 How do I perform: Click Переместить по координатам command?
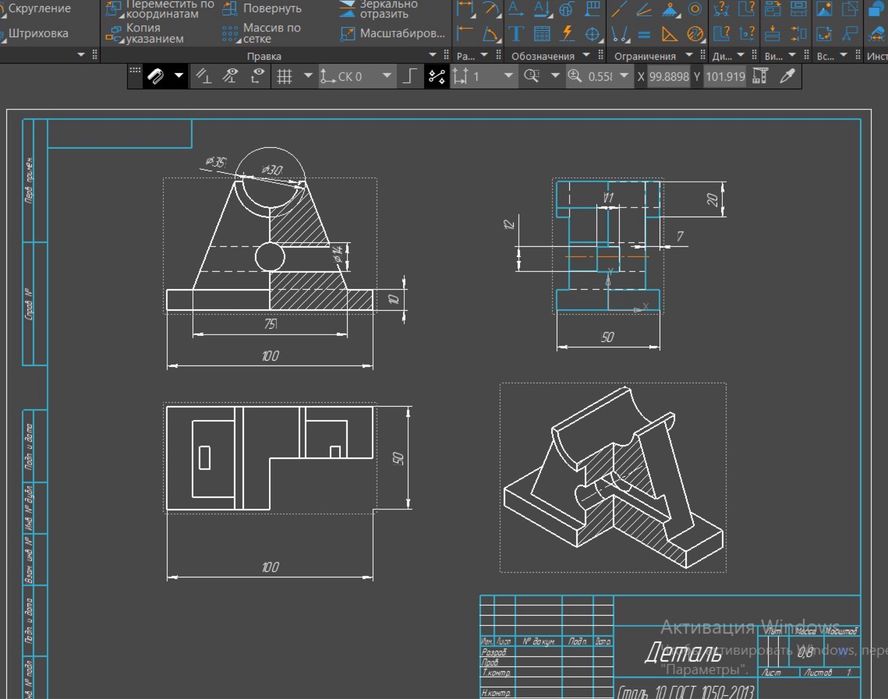pos(160,8)
